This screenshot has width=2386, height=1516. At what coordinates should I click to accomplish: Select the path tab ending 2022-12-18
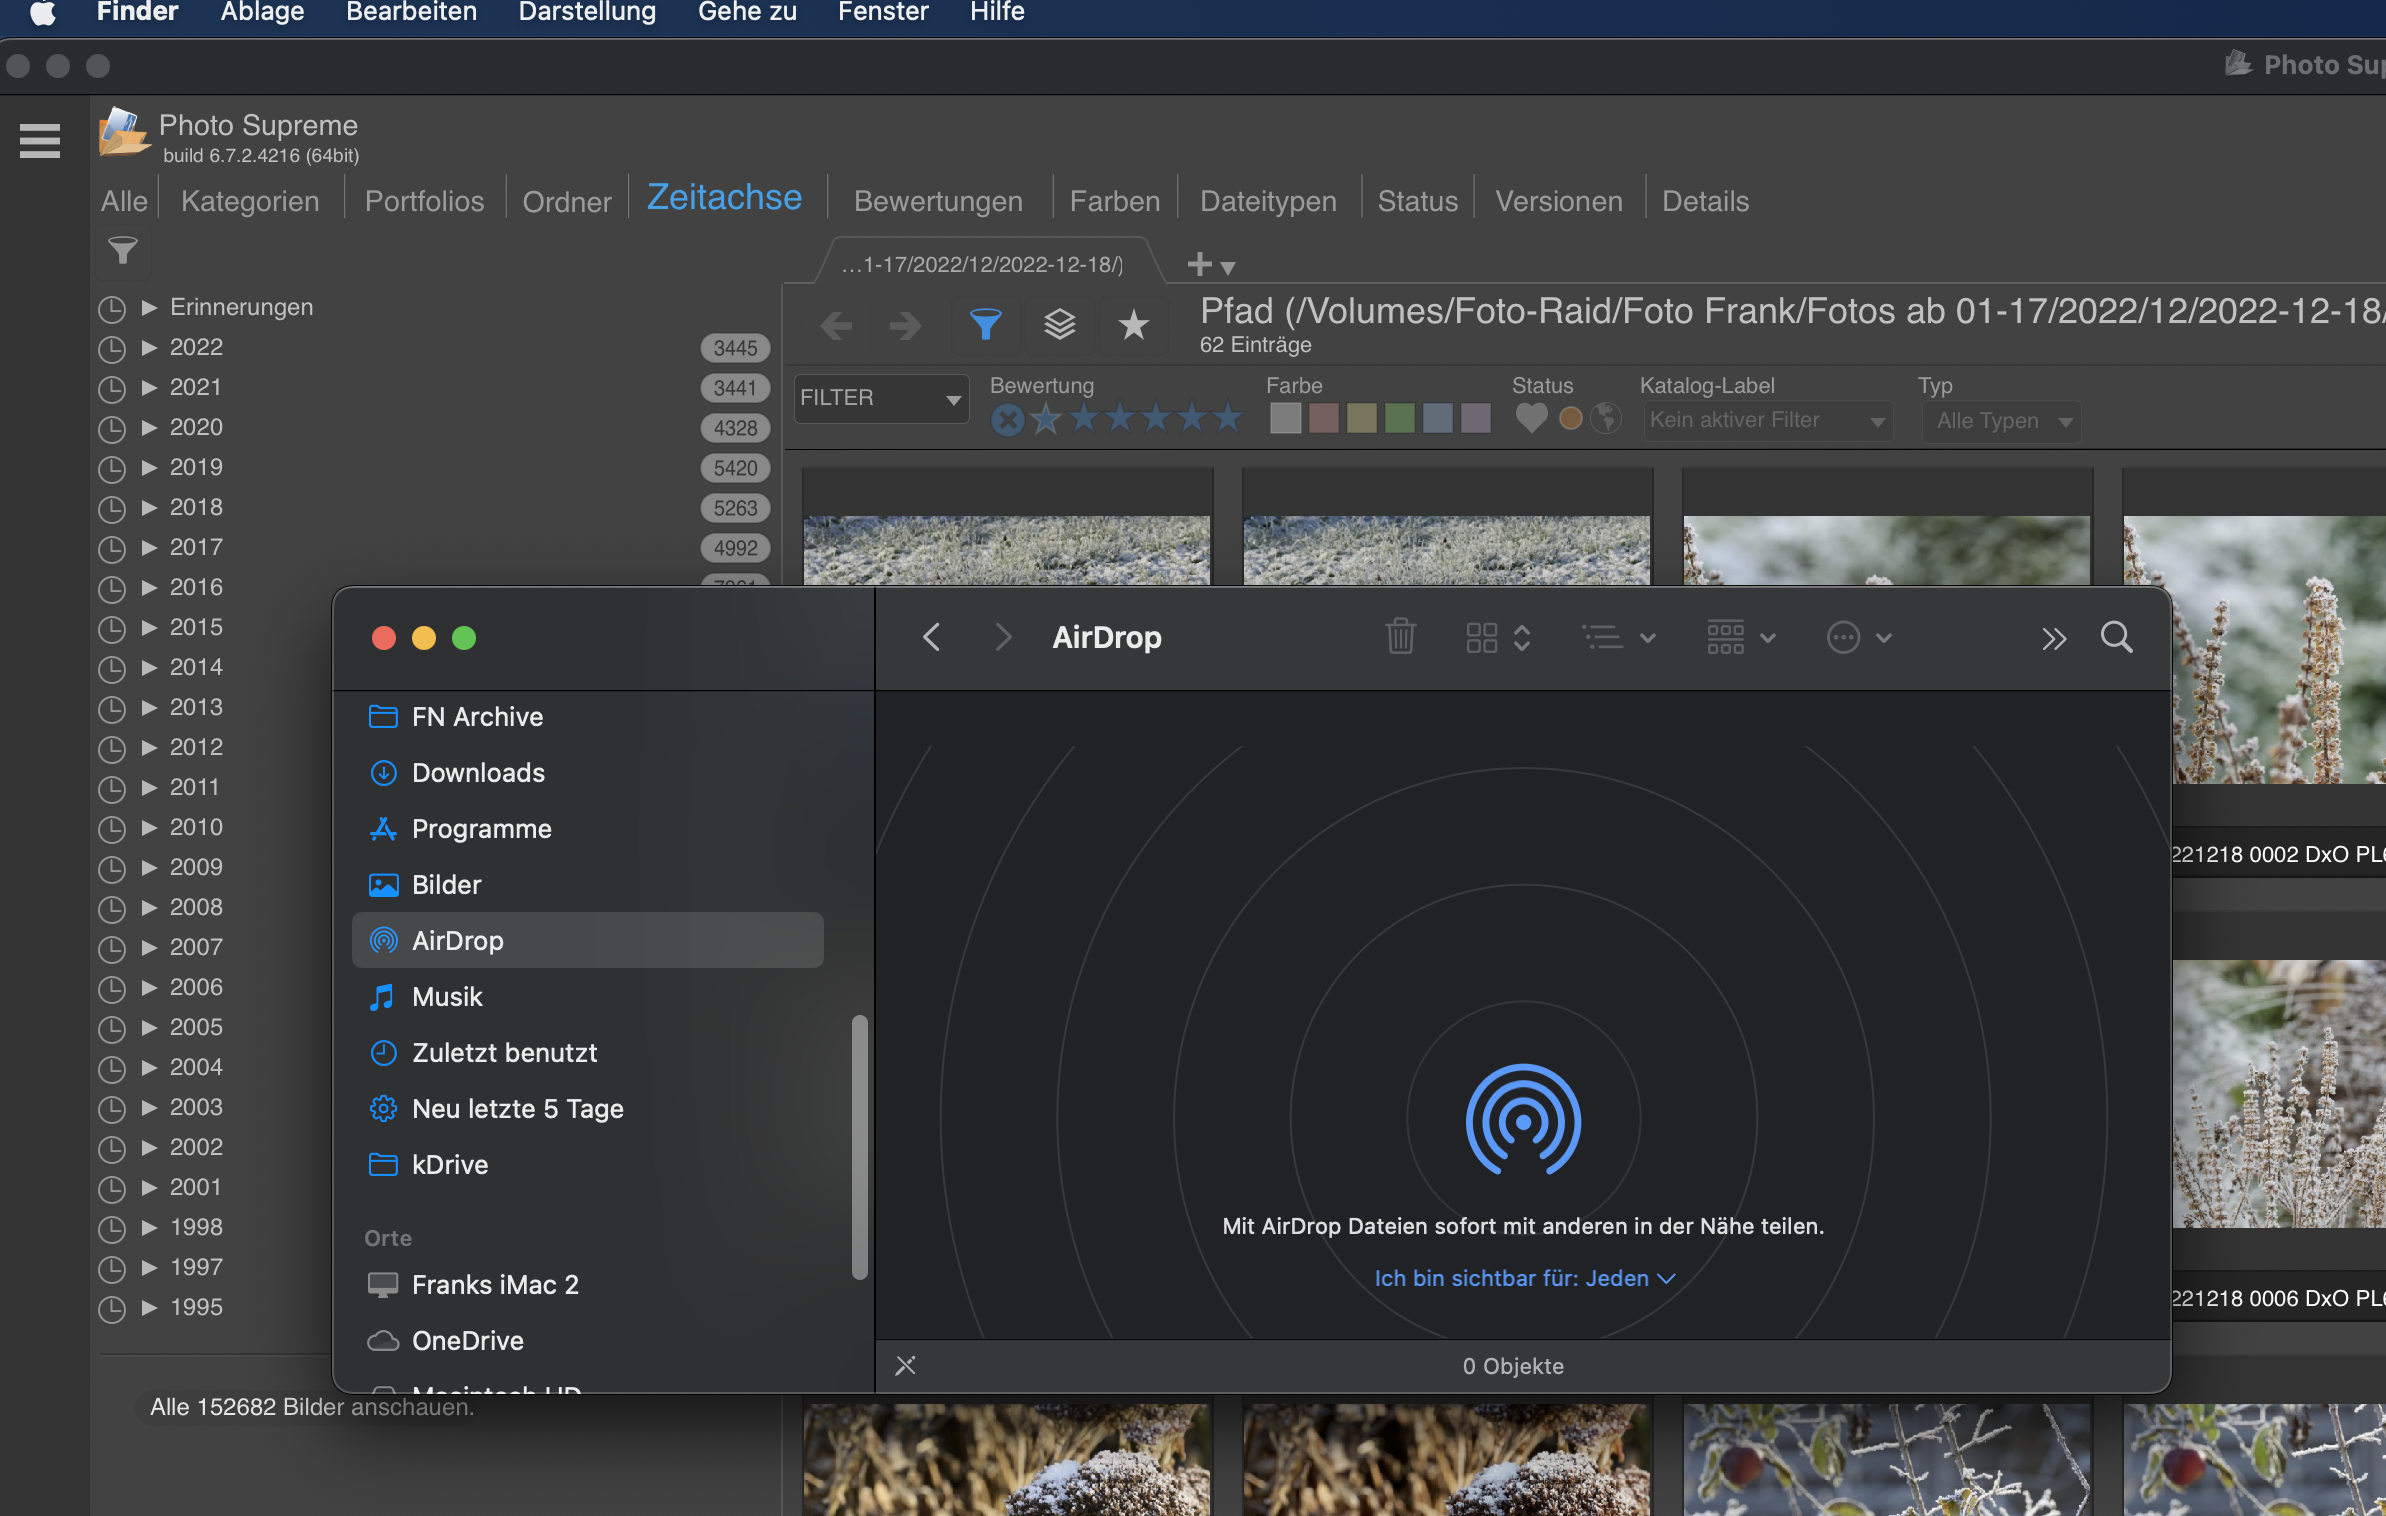(982, 264)
